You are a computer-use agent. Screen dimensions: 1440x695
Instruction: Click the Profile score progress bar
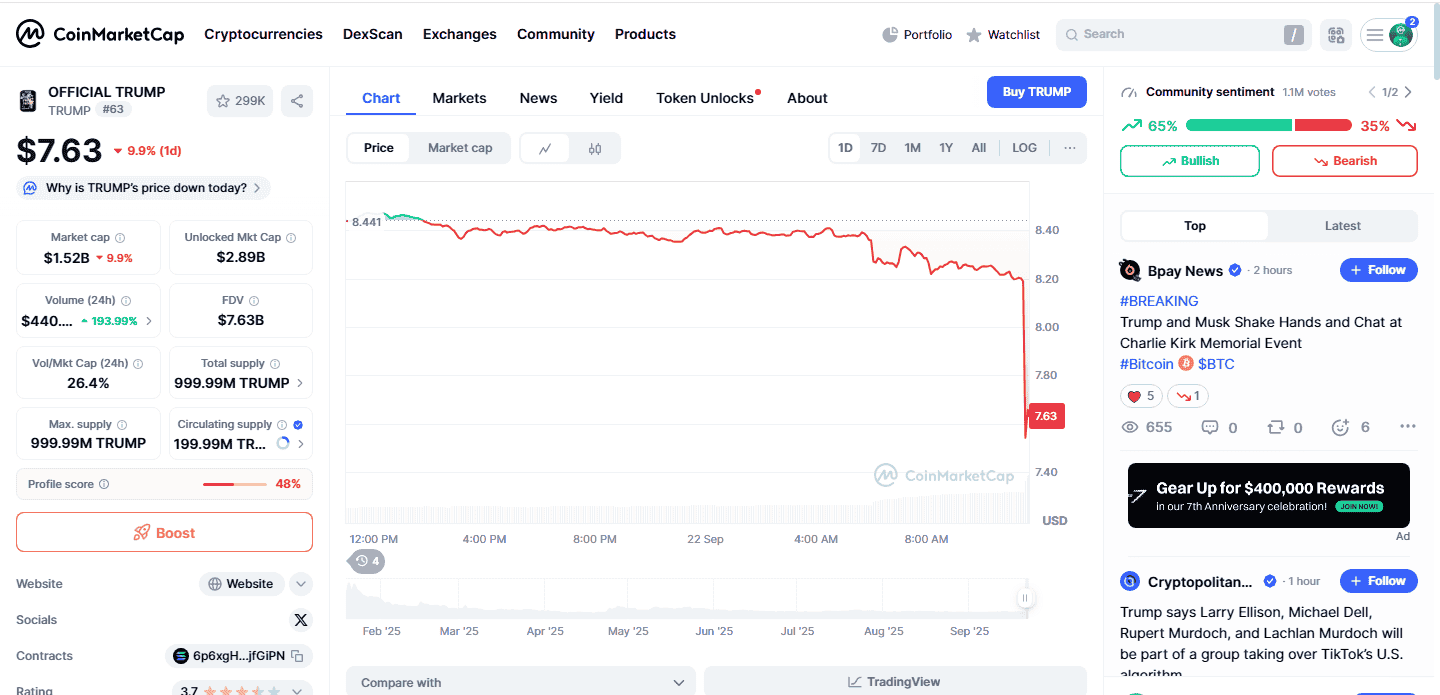pos(235,484)
